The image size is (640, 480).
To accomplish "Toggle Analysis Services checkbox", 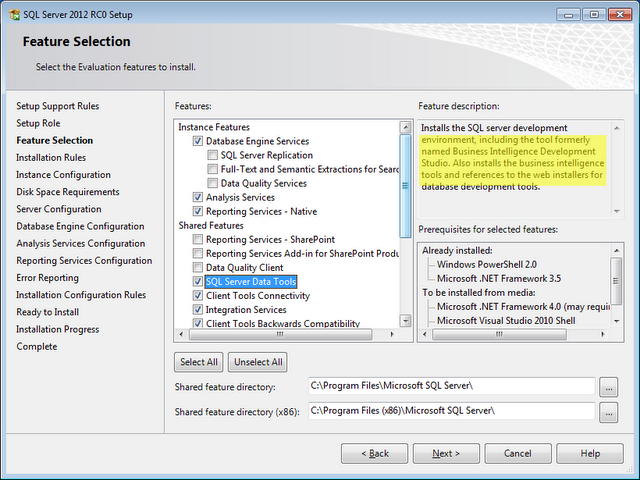I will click(198, 197).
